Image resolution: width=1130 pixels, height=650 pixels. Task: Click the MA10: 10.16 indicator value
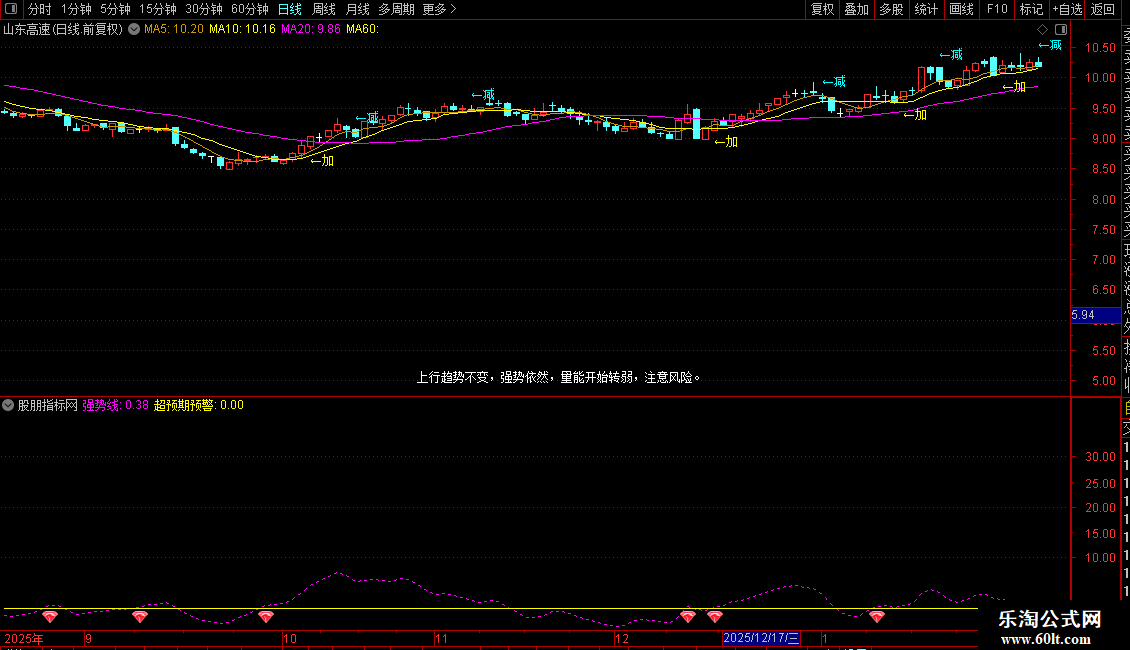coord(242,29)
